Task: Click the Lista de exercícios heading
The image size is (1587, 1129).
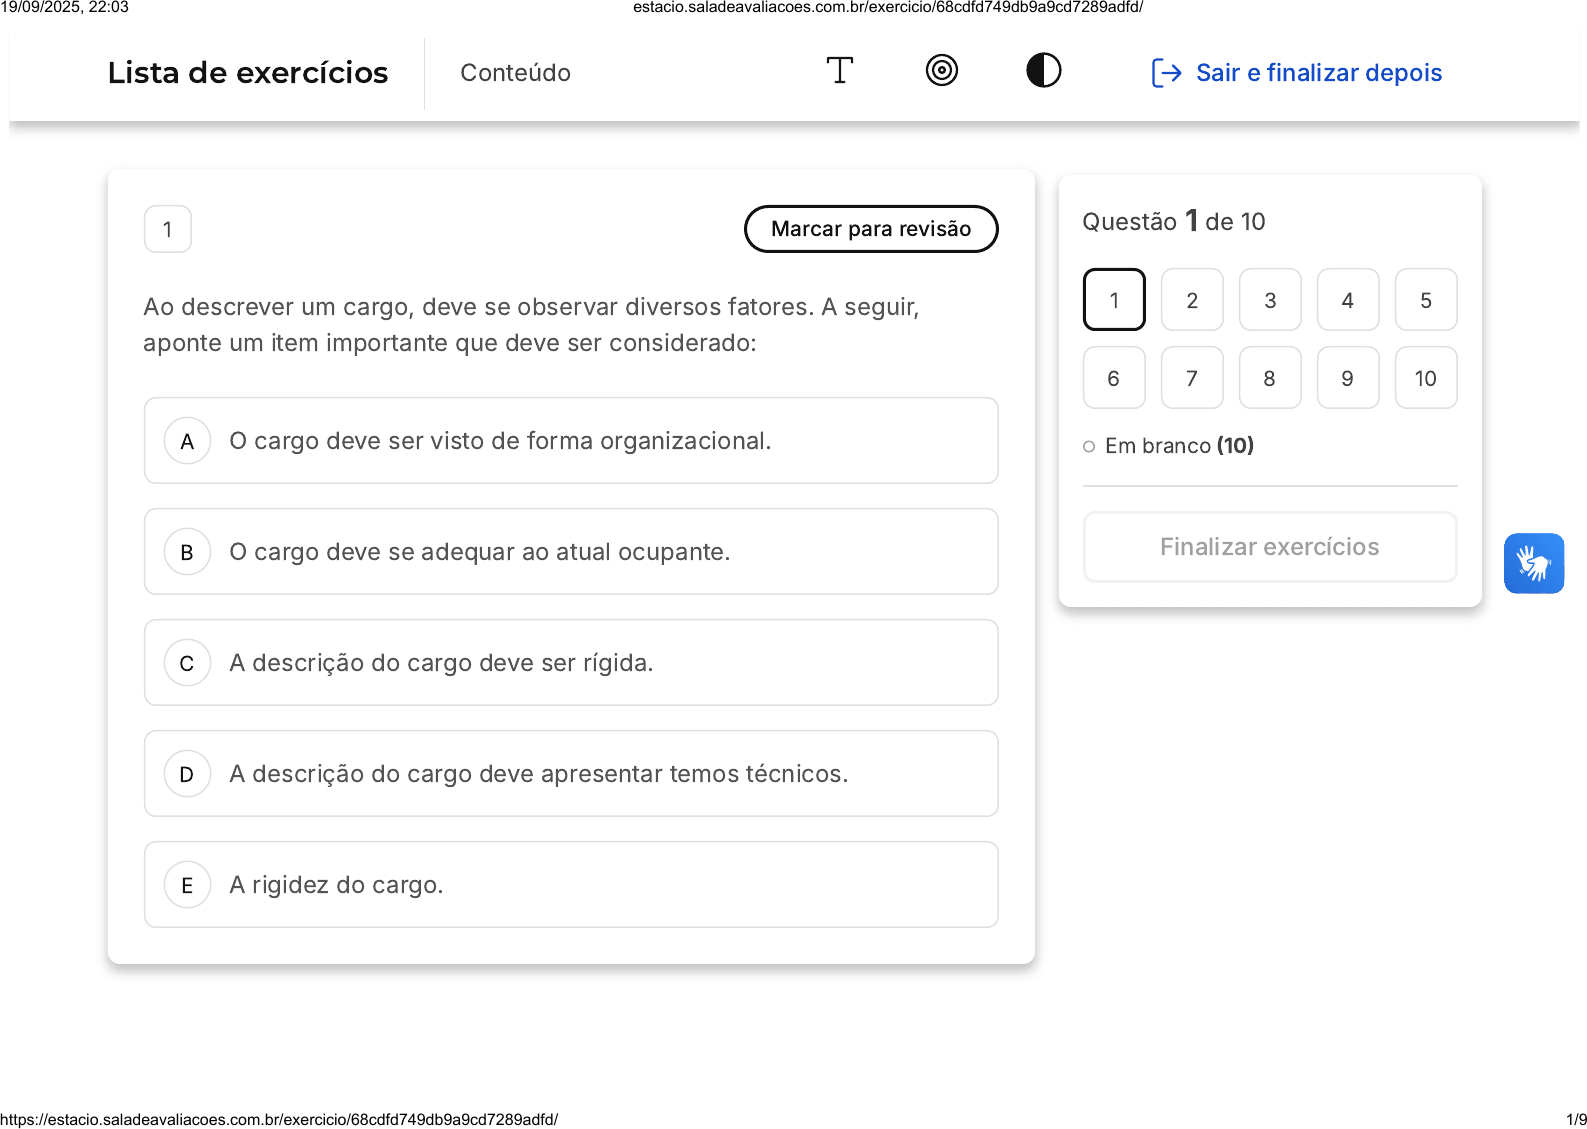Action: pyautogui.click(x=248, y=73)
